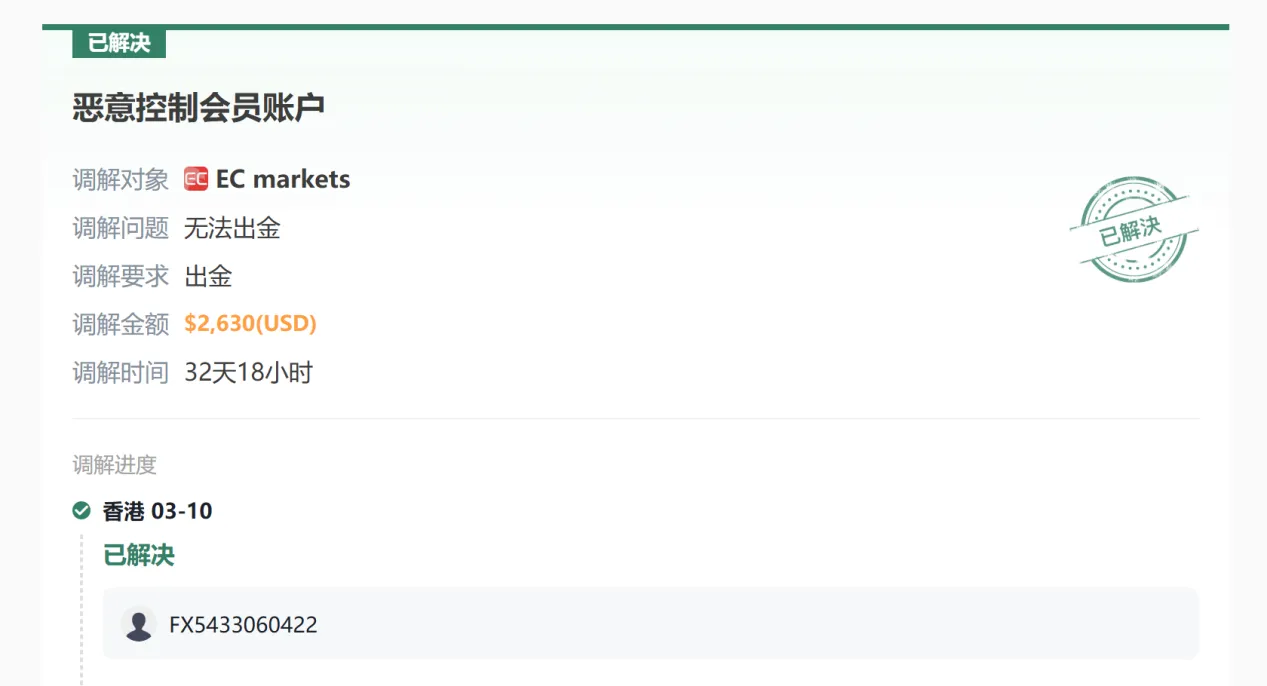Viewport: 1267px width, 686px height.
Task: Click the 调解时间 label
Action: point(121,373)
